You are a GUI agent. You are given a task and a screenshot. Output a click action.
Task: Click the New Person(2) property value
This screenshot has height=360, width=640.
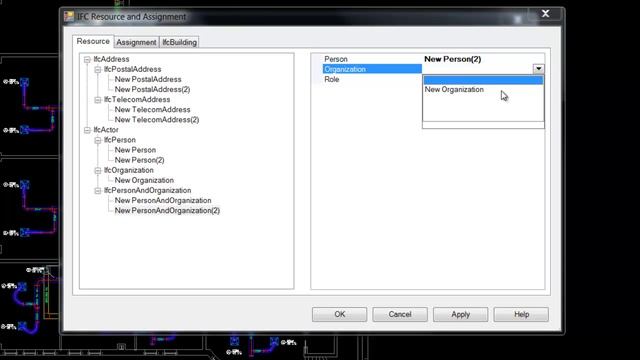point(453,59)
